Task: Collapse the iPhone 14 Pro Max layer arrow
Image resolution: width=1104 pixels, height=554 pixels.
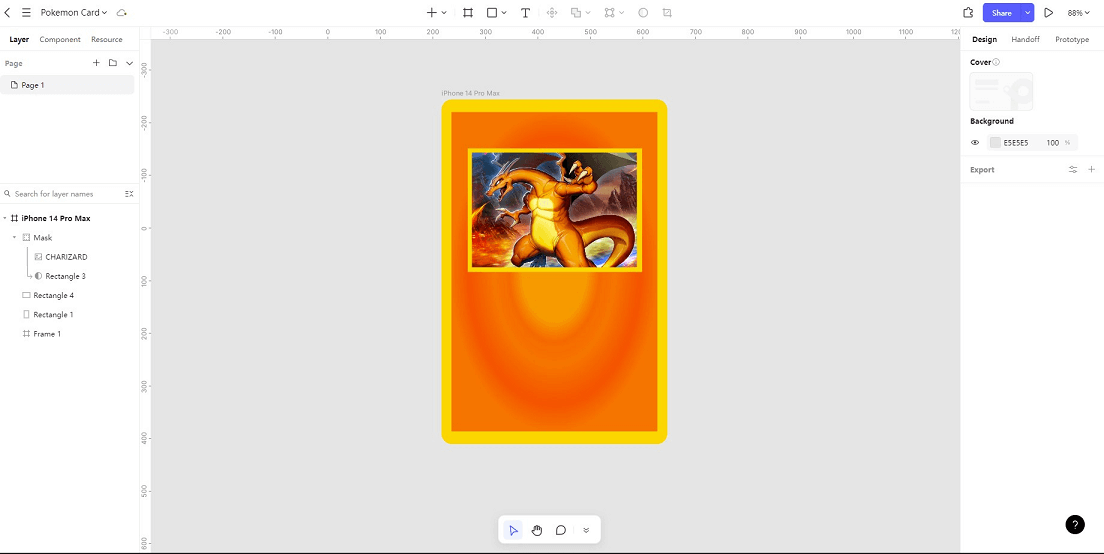Action: click(5, 218)
